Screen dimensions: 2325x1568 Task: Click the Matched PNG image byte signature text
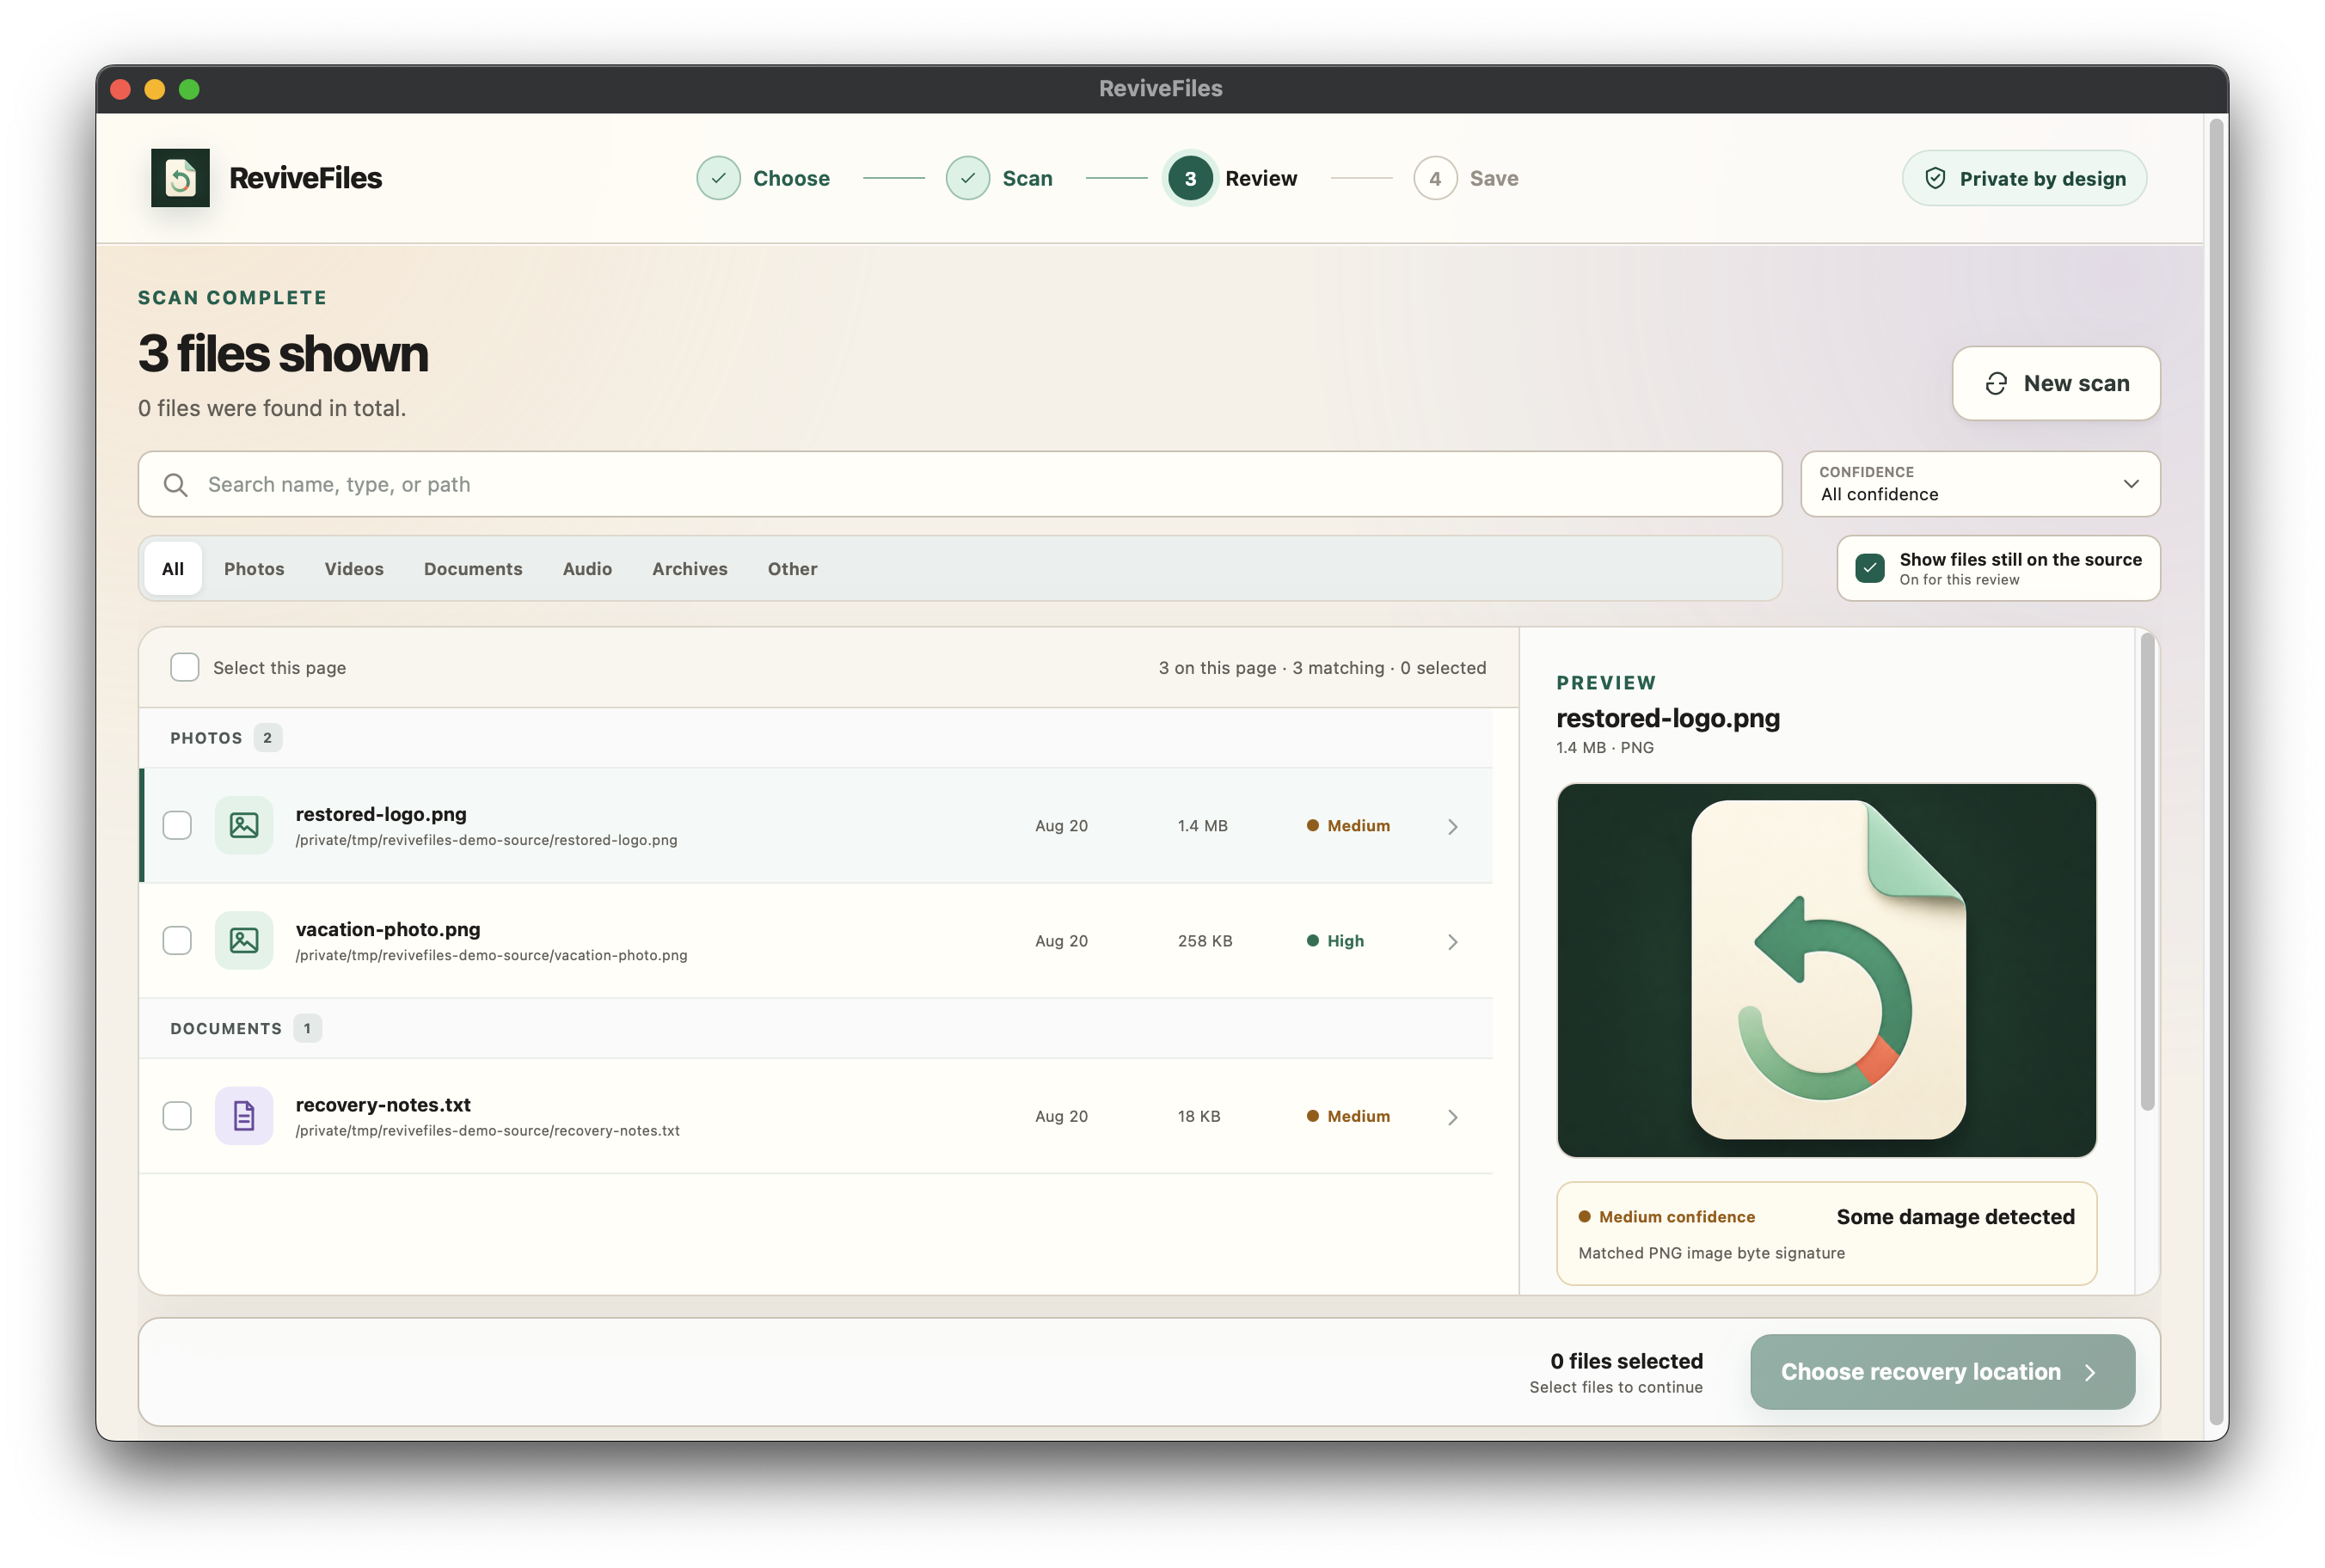click(1711, 1253)
